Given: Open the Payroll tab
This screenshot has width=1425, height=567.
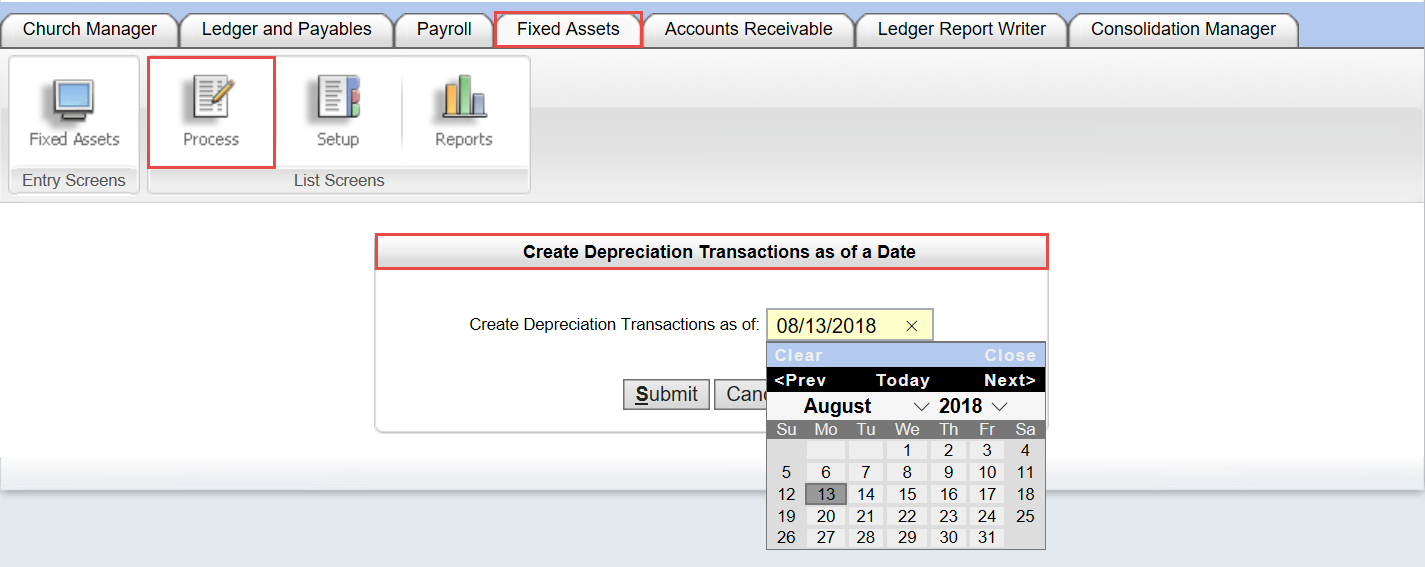Looking at the screenshot, I should tap(444, 29).
